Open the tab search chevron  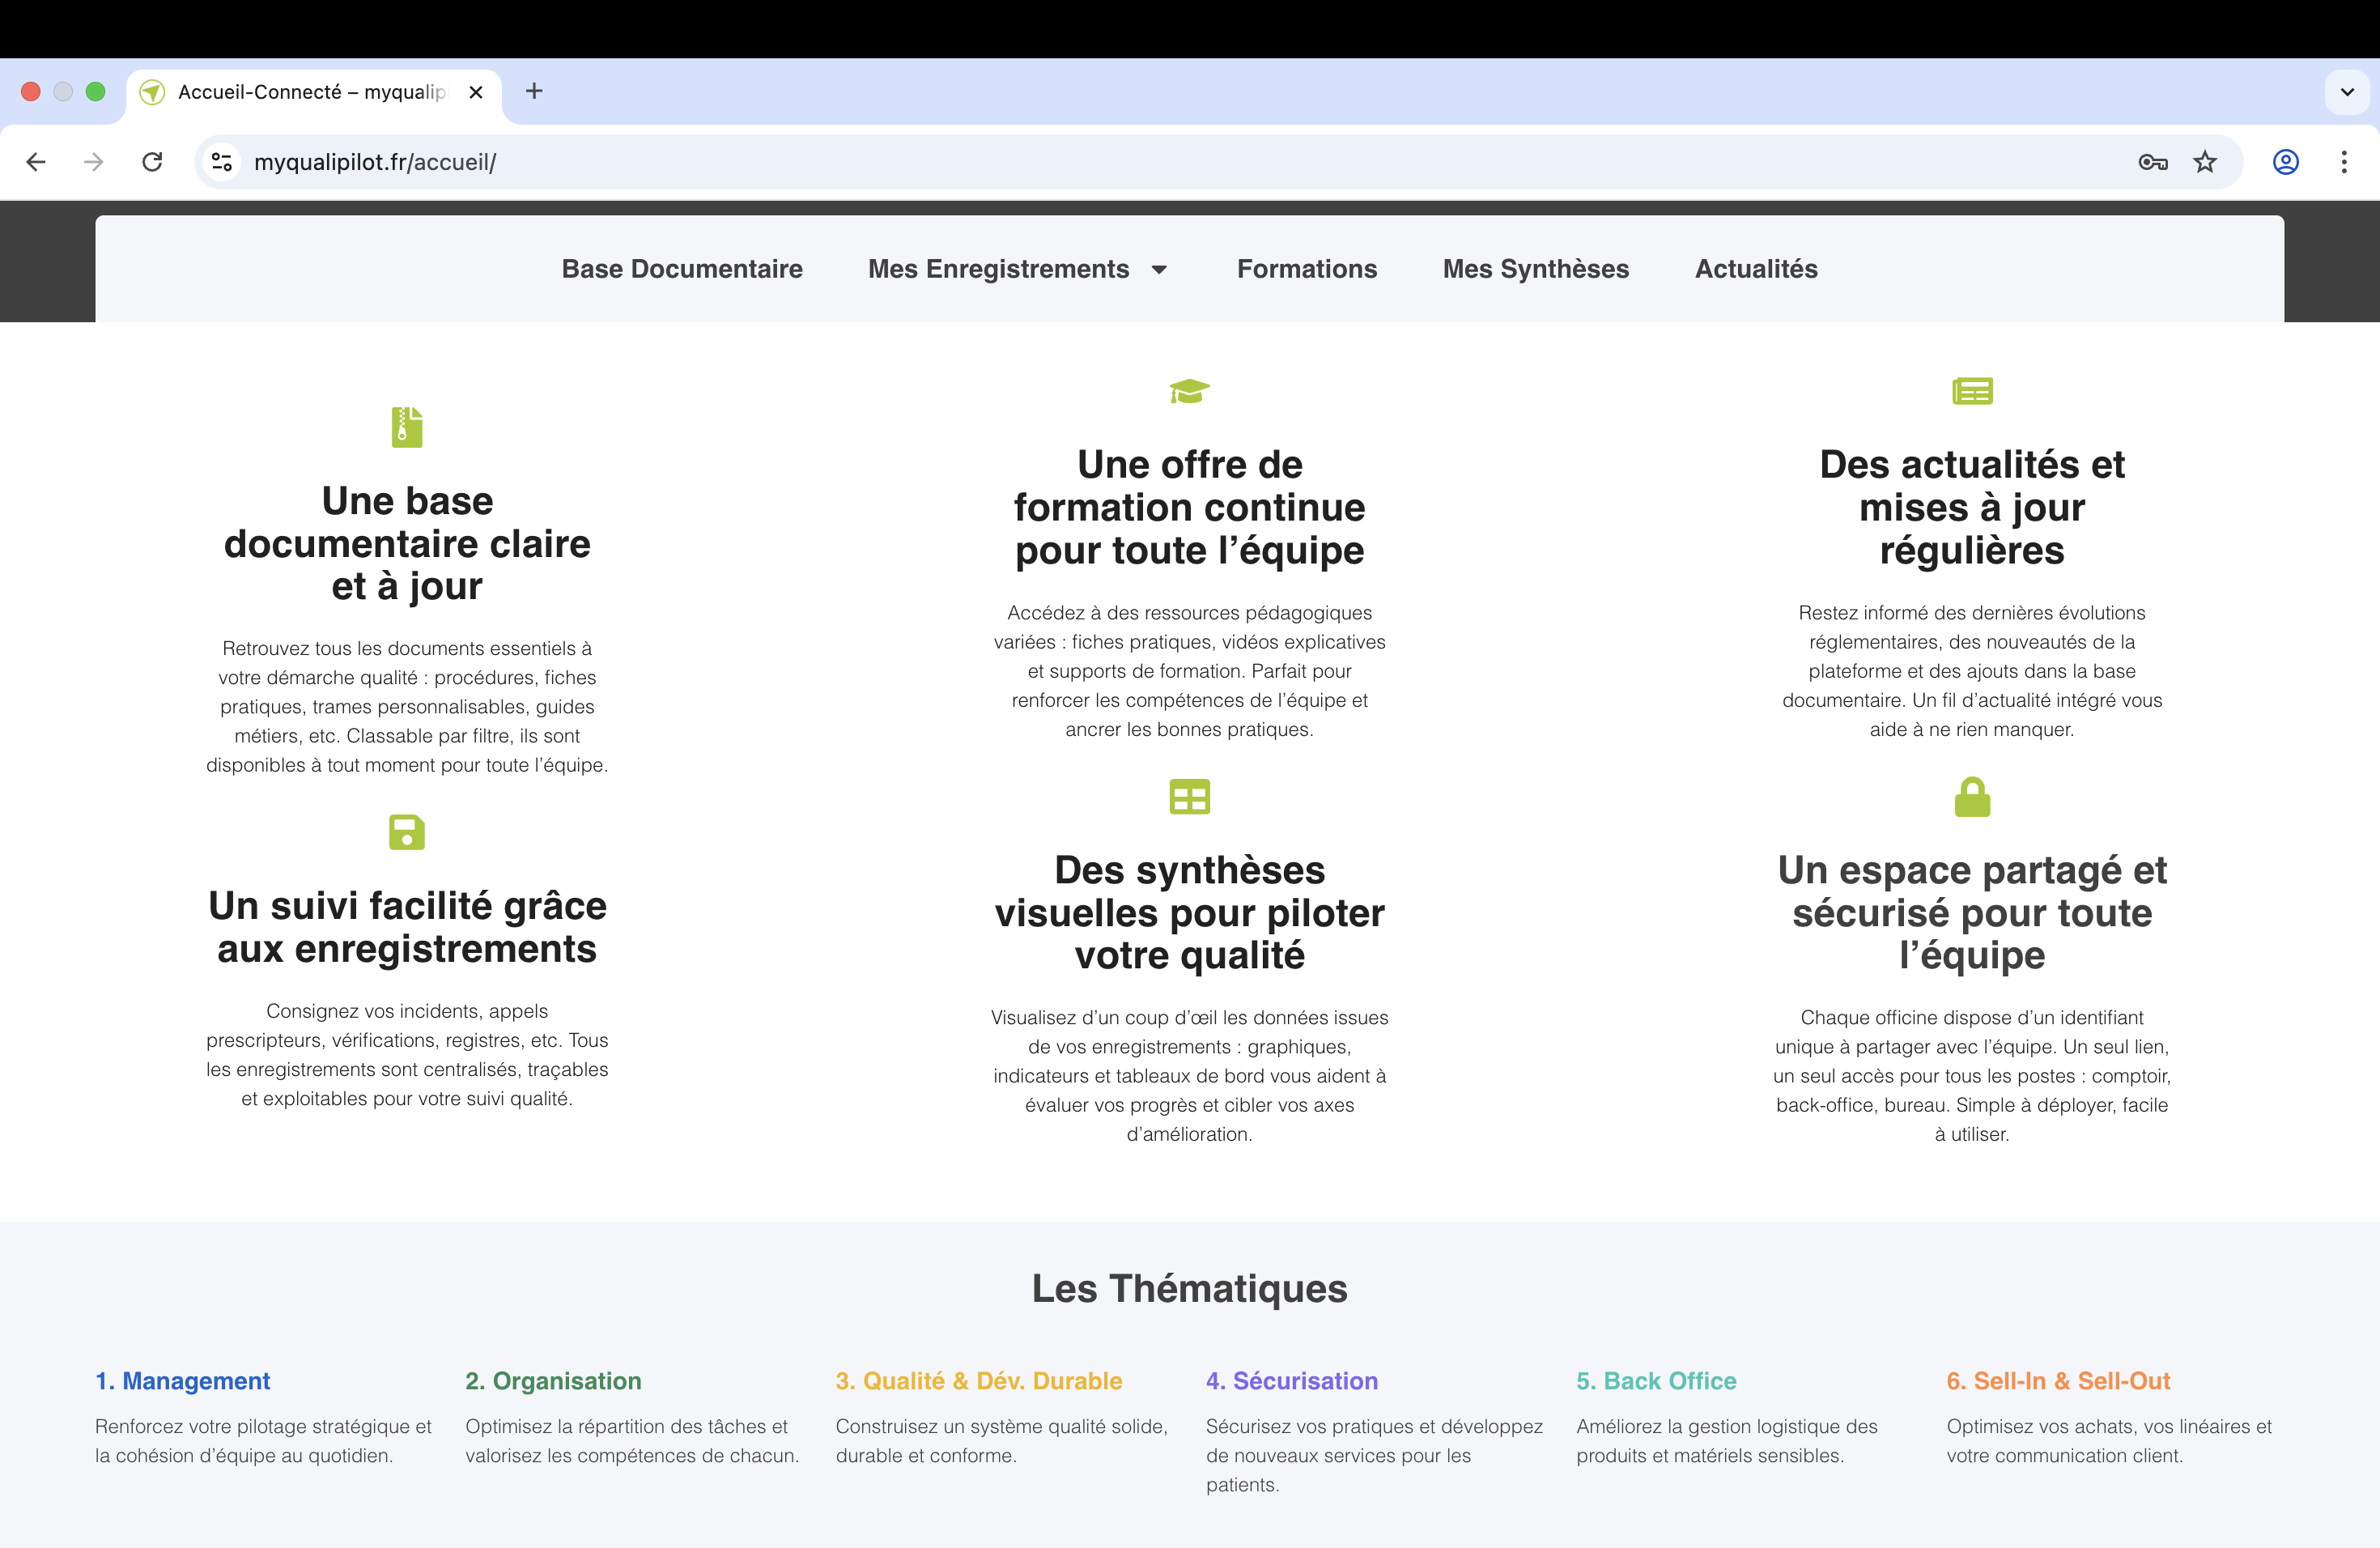2347,92
